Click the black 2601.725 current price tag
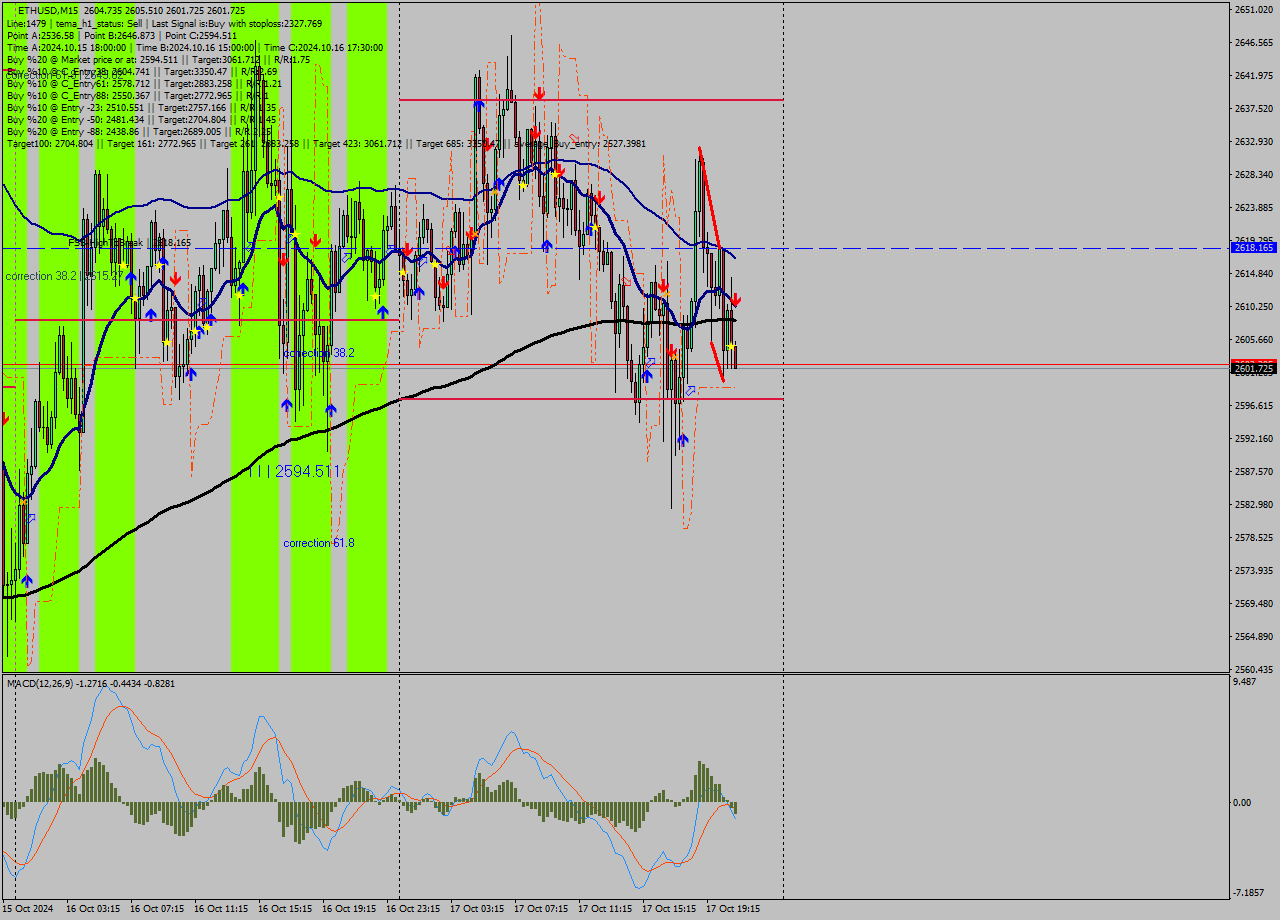 pyautogui.click(x=1254, y=368)
